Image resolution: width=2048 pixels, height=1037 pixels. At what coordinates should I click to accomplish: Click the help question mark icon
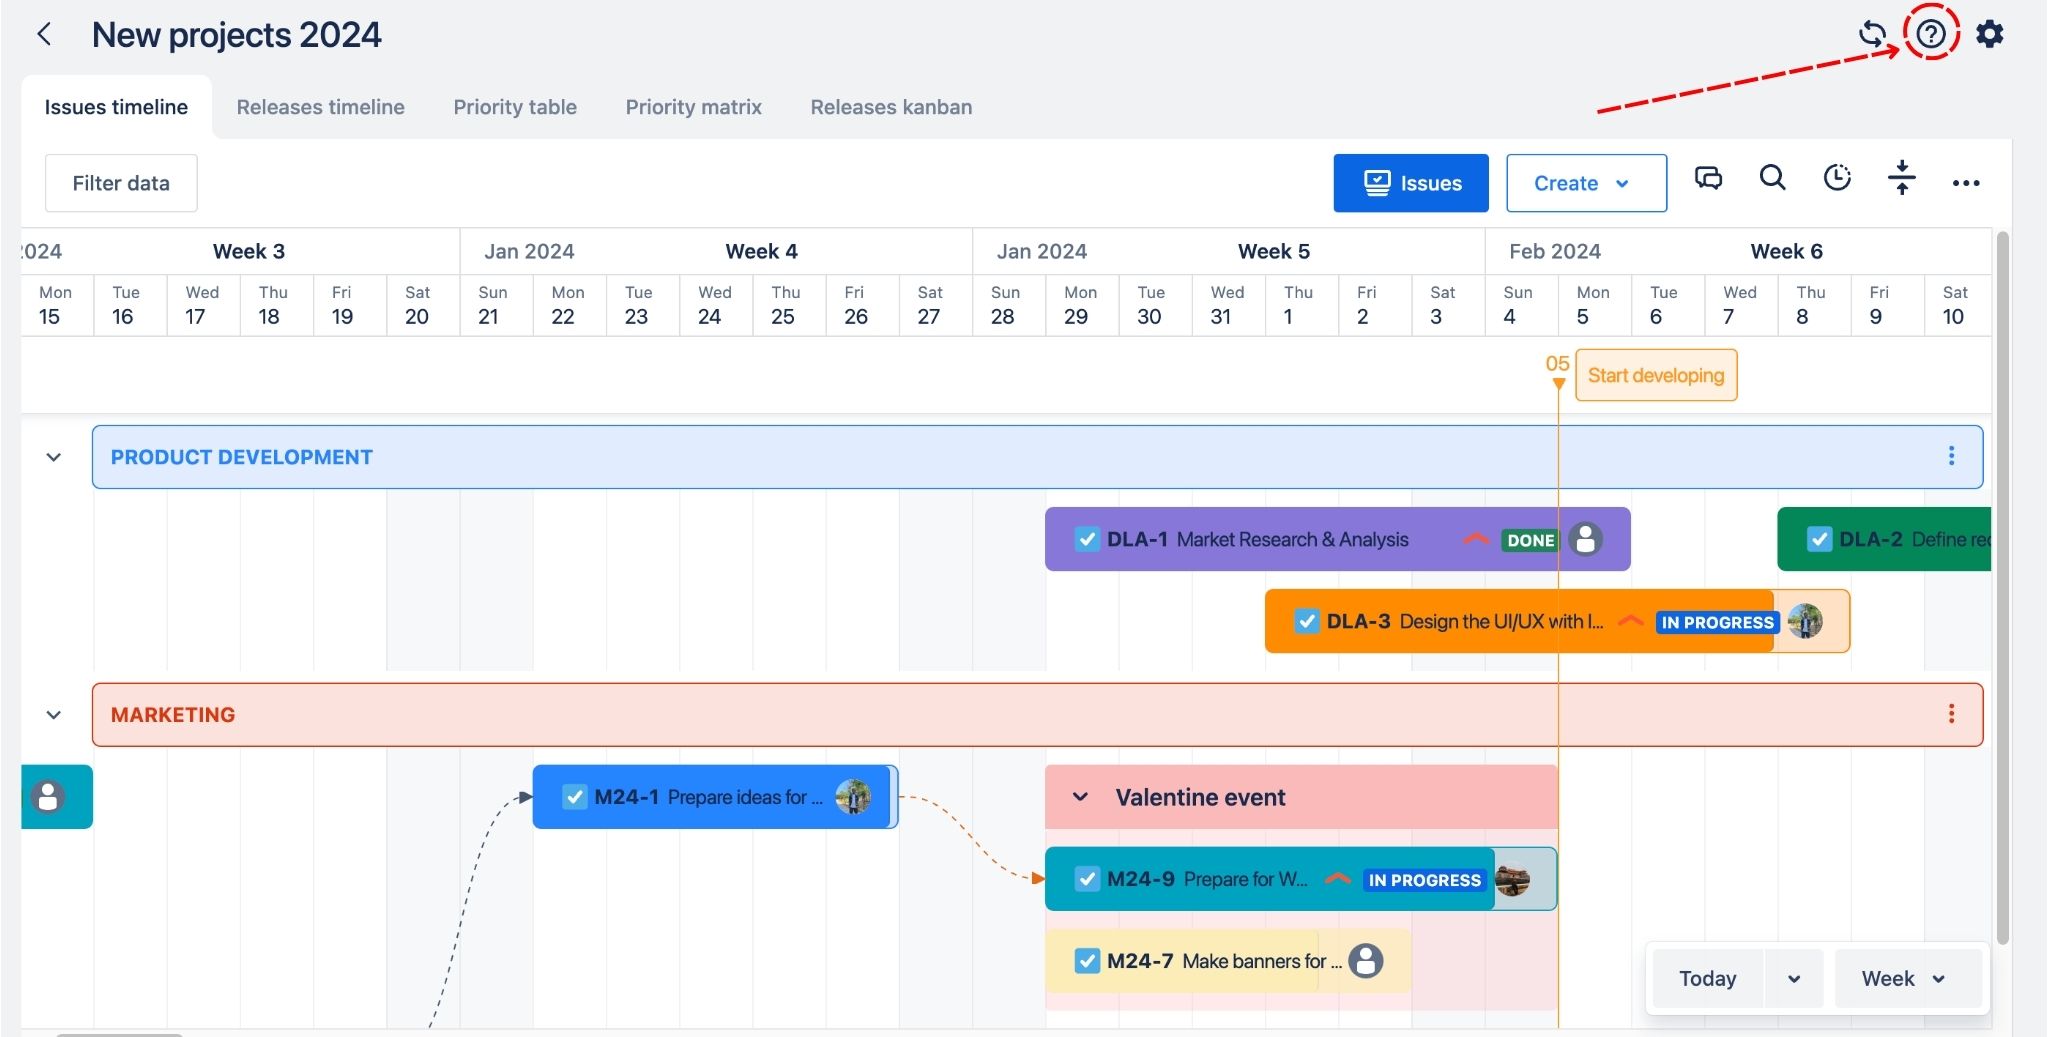click(1930, 34)
